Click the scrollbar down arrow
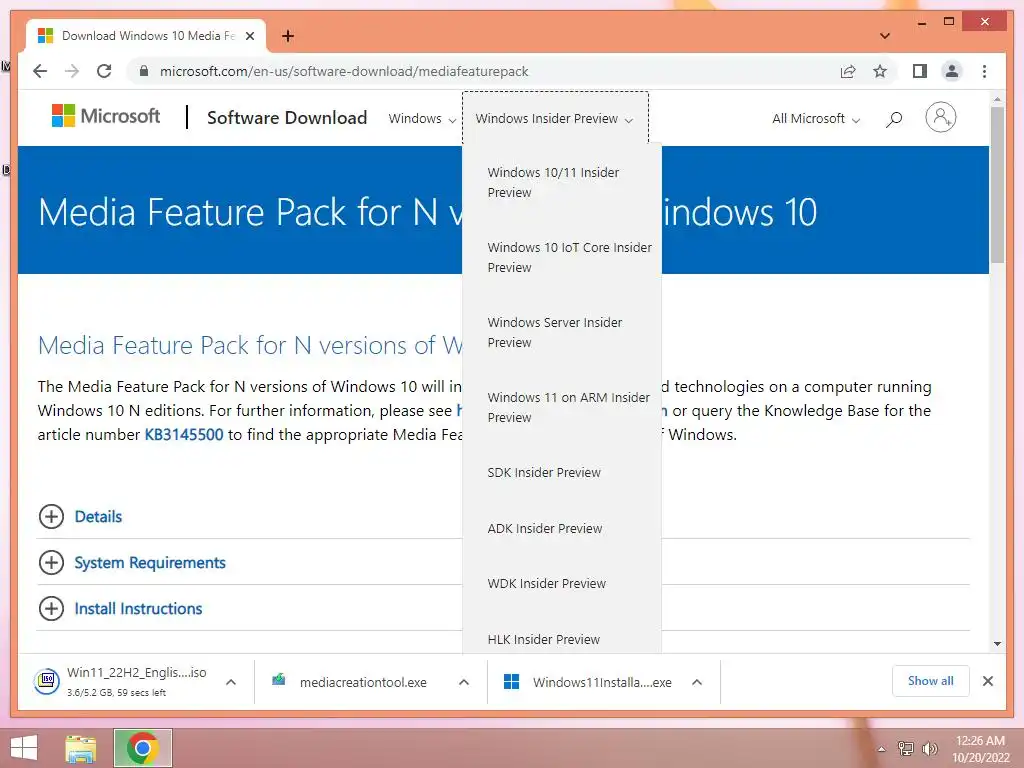Screen dimensions: 1024x768 coord(997,644)
